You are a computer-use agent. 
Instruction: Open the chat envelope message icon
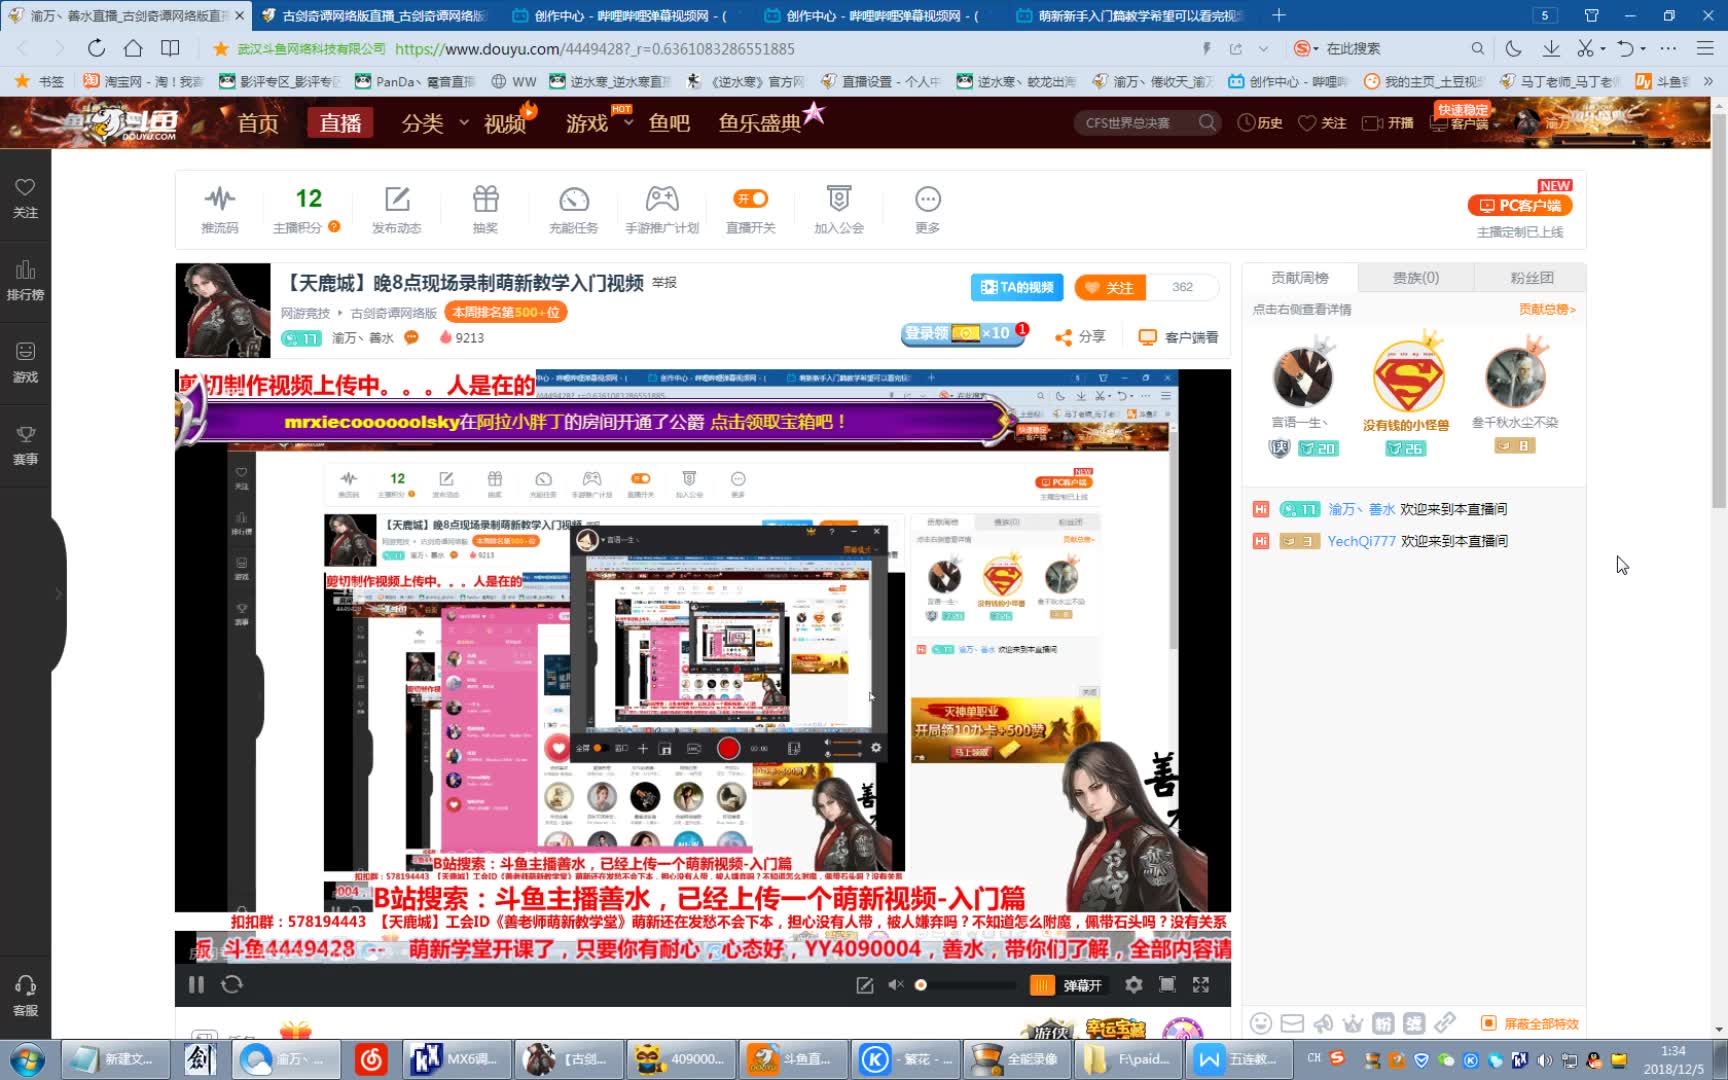(x=1292, y=1023)
